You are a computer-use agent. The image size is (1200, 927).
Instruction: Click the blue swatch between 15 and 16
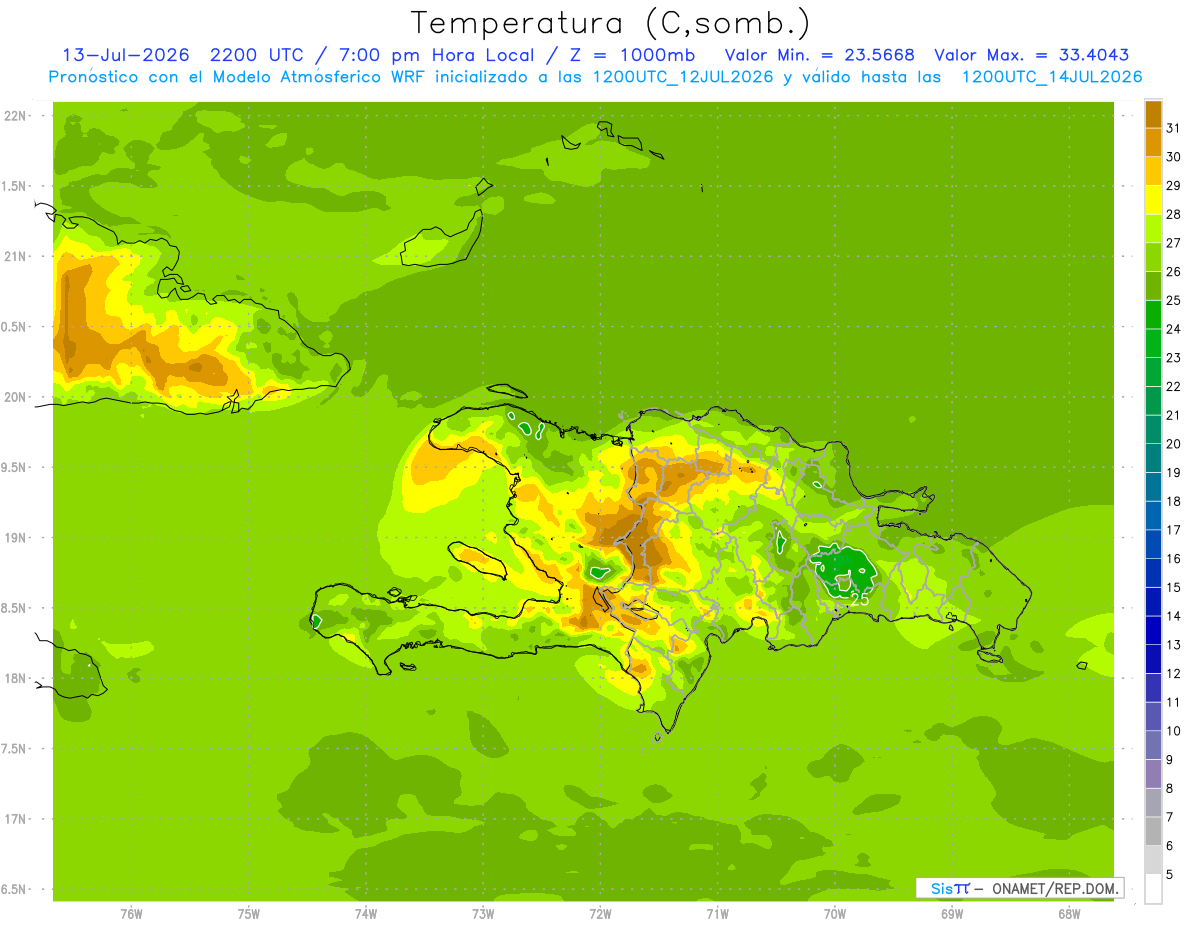[x=1153, y=573]
